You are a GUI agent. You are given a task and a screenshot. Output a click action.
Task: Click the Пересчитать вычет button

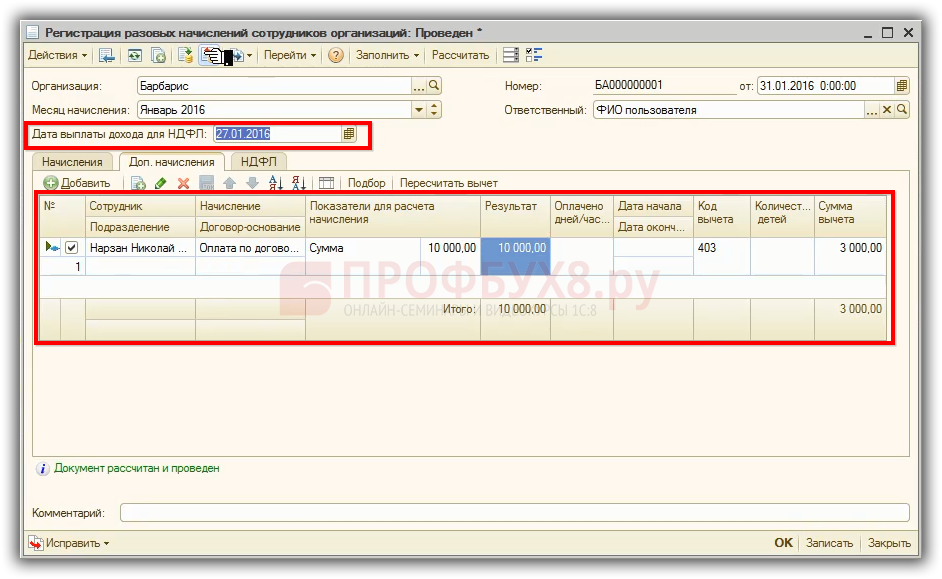pos(448,183)
